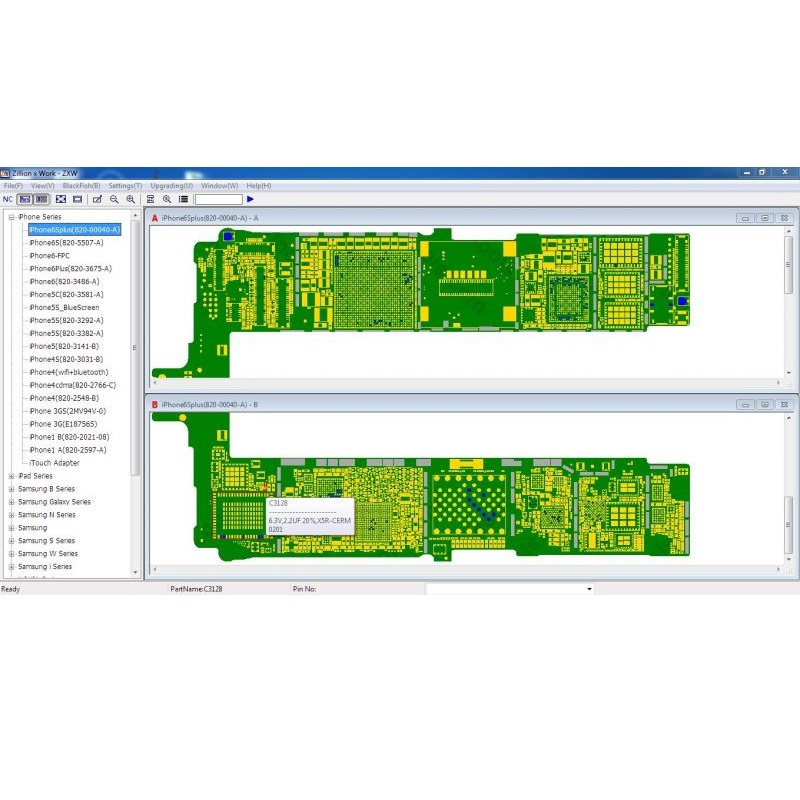Click the rectangle frame toolbar icon

click(x=77, y=199)
